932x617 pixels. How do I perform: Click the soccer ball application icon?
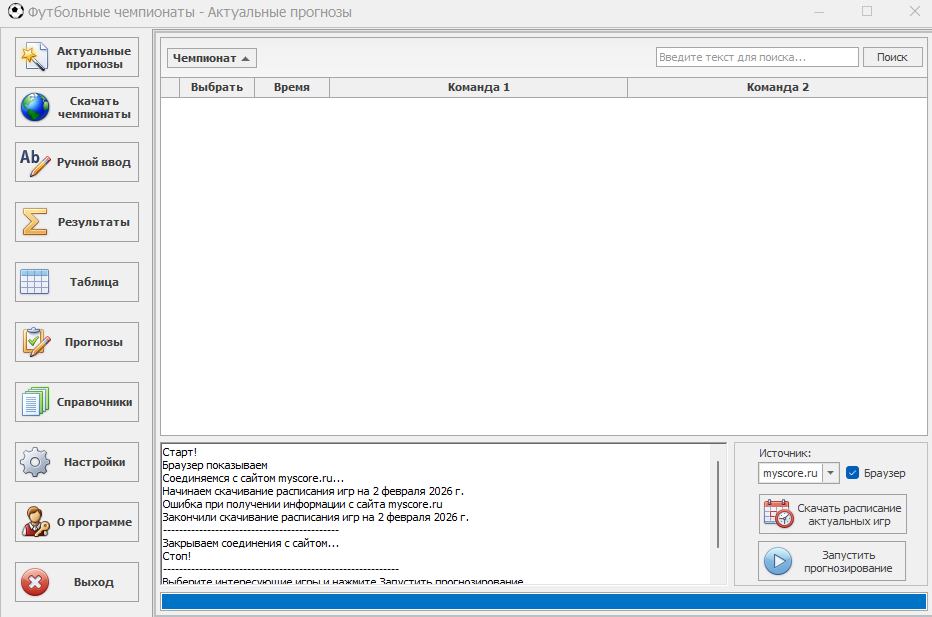click(x=15, y=11)
